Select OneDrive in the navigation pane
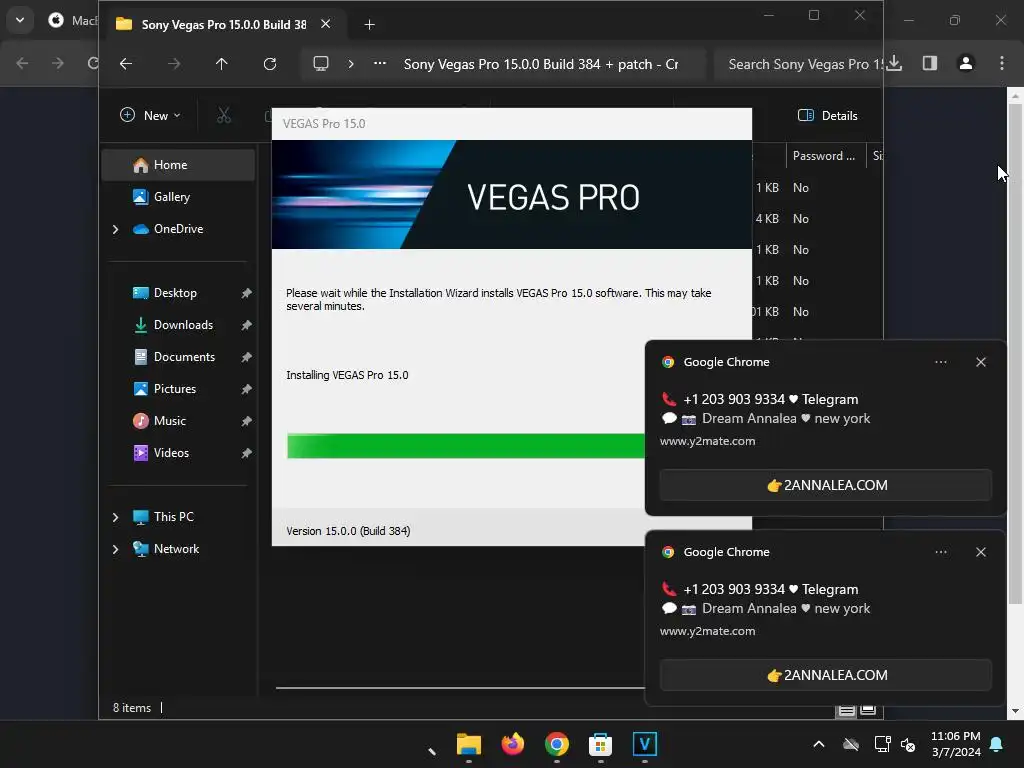The width and height of the screenshot is (1024, 768). tap(178, 229)
